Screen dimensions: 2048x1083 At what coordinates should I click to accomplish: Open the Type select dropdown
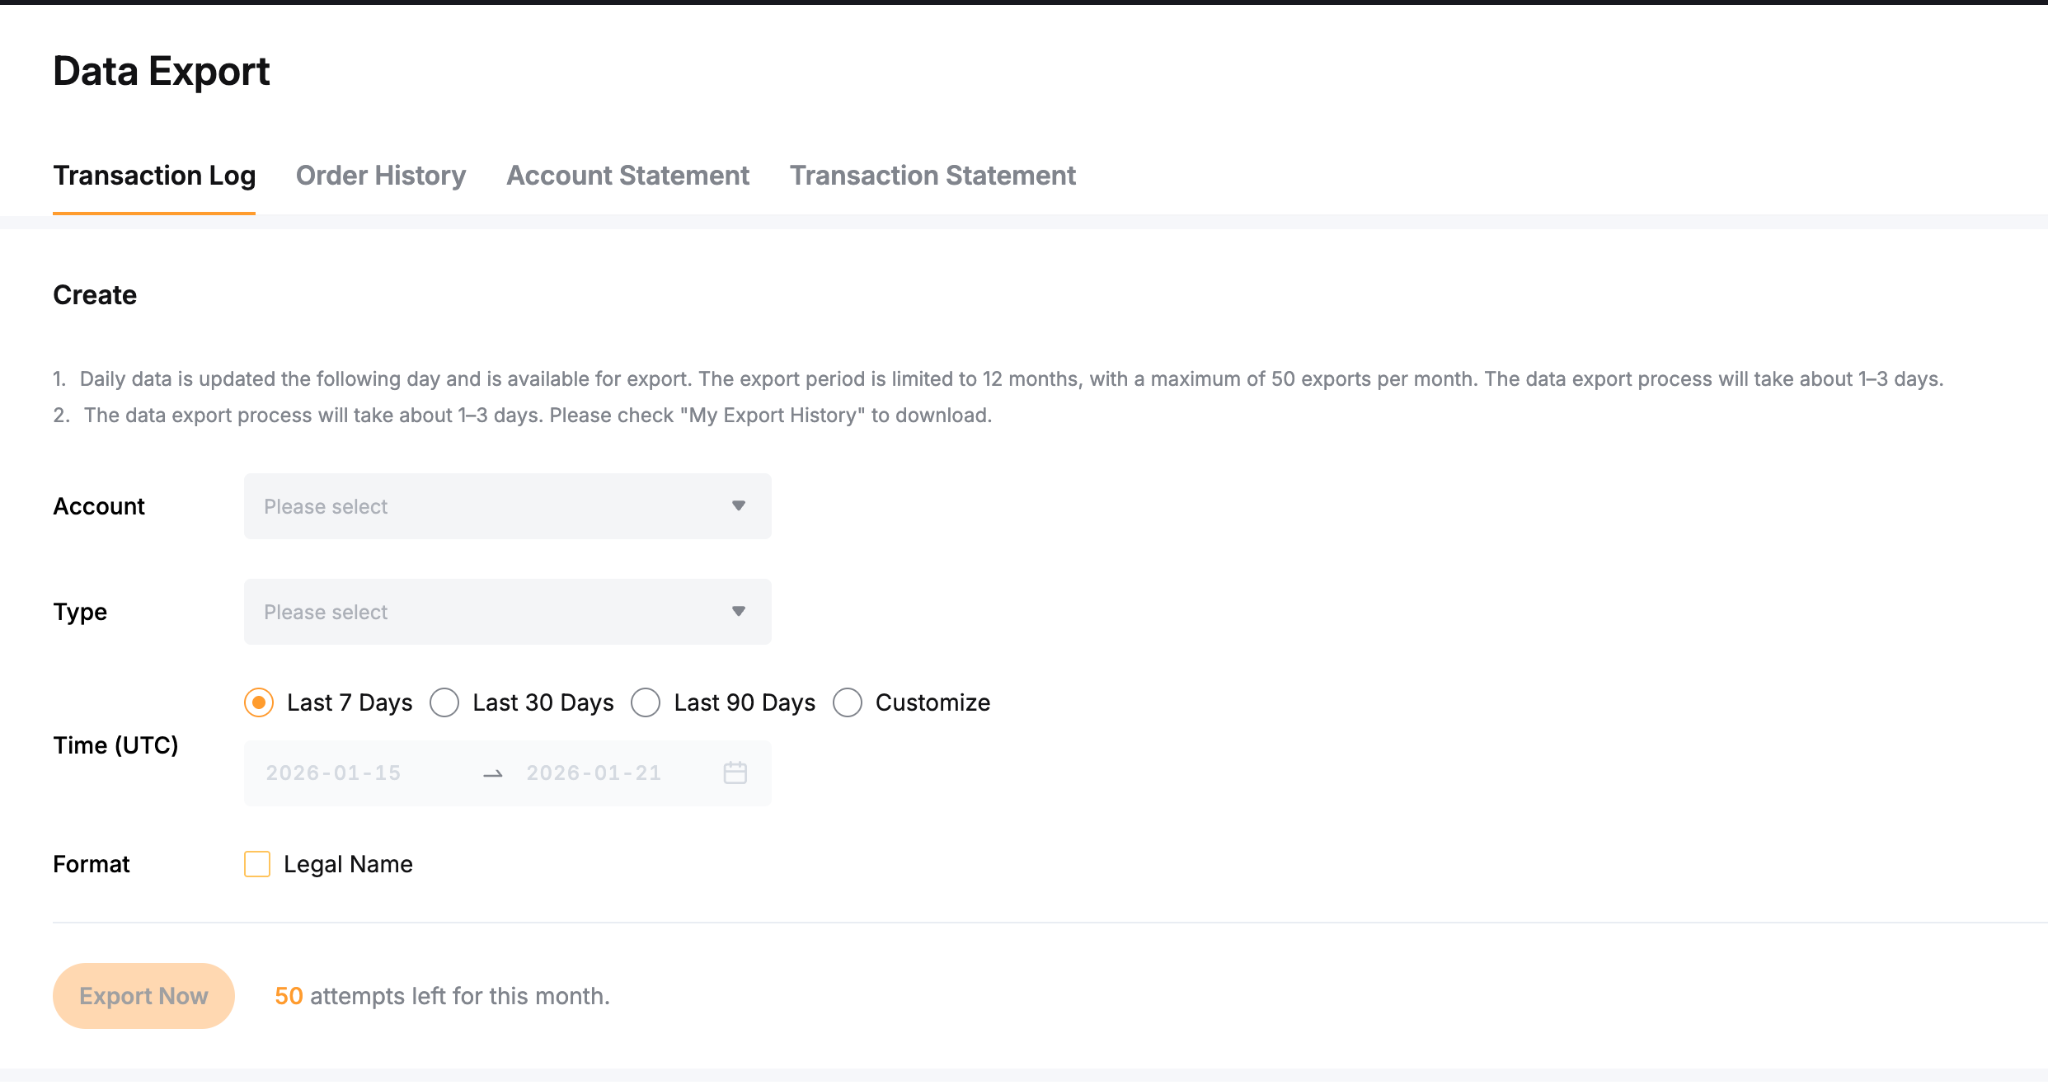click(x=490, y=611)
